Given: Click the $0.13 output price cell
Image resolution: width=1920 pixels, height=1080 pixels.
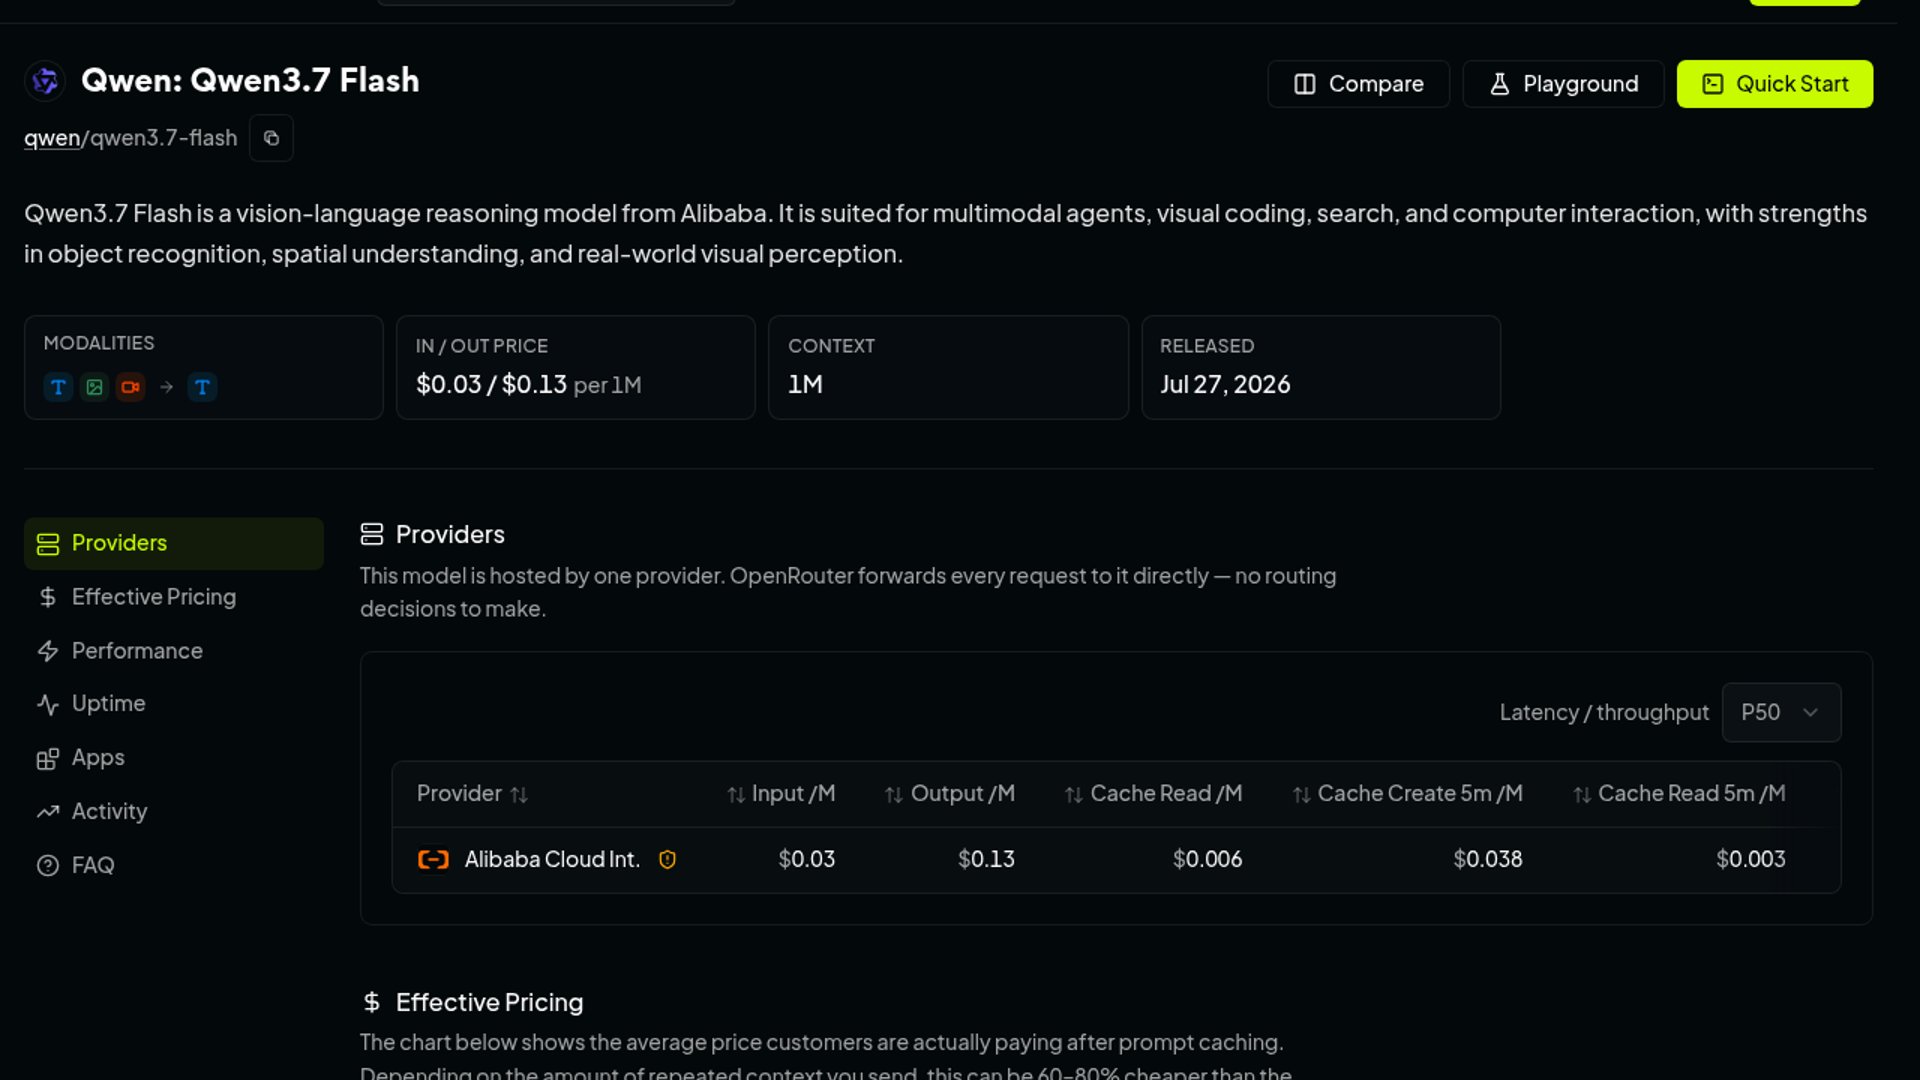Looking at the screenshot, I should pos(986,859).
